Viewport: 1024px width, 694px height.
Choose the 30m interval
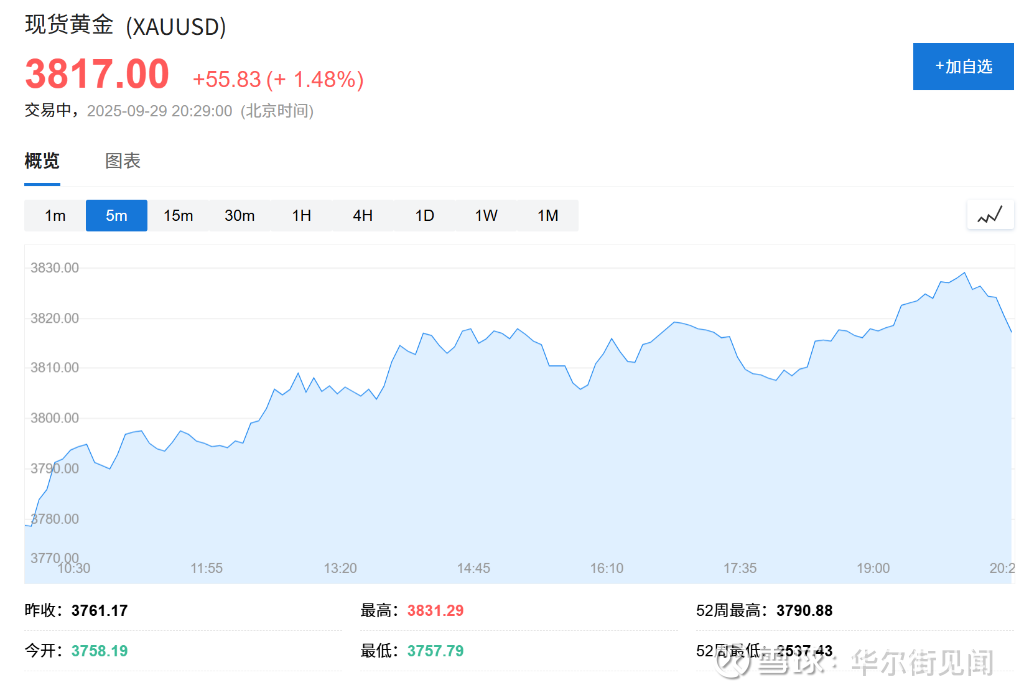240,216
